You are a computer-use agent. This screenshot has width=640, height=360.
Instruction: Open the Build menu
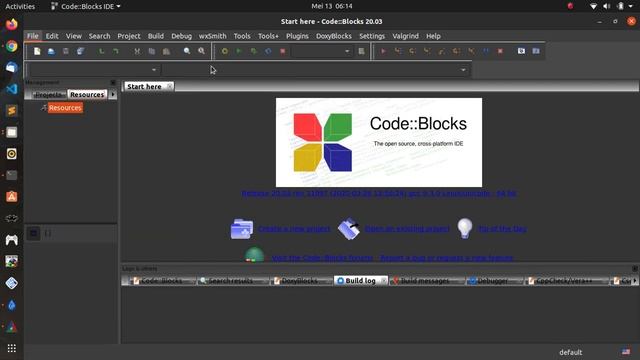pyautogui.click(x=156, y=36)
